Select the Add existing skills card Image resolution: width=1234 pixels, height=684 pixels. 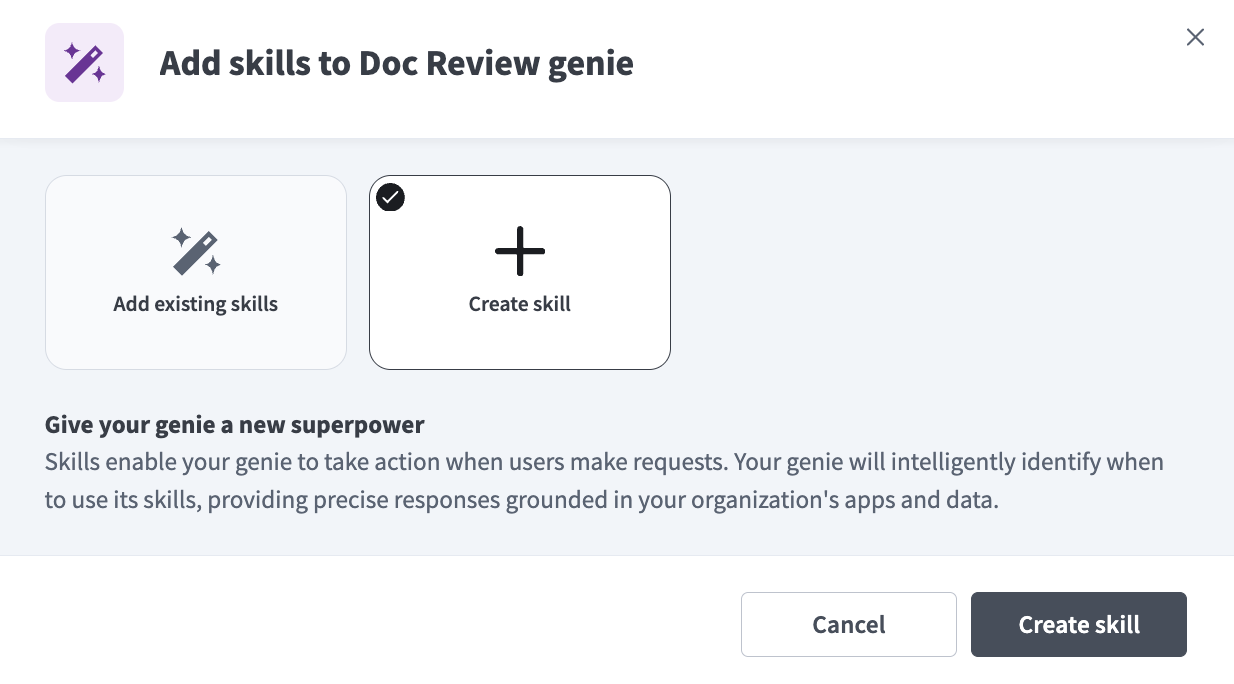[x=196, y=272]
